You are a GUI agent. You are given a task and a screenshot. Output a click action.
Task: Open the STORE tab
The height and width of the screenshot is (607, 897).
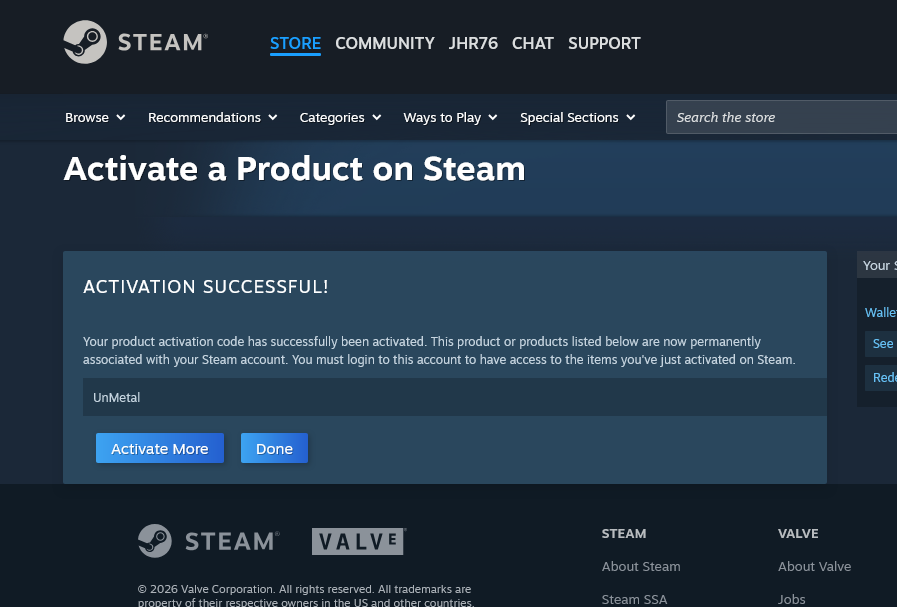295,43
